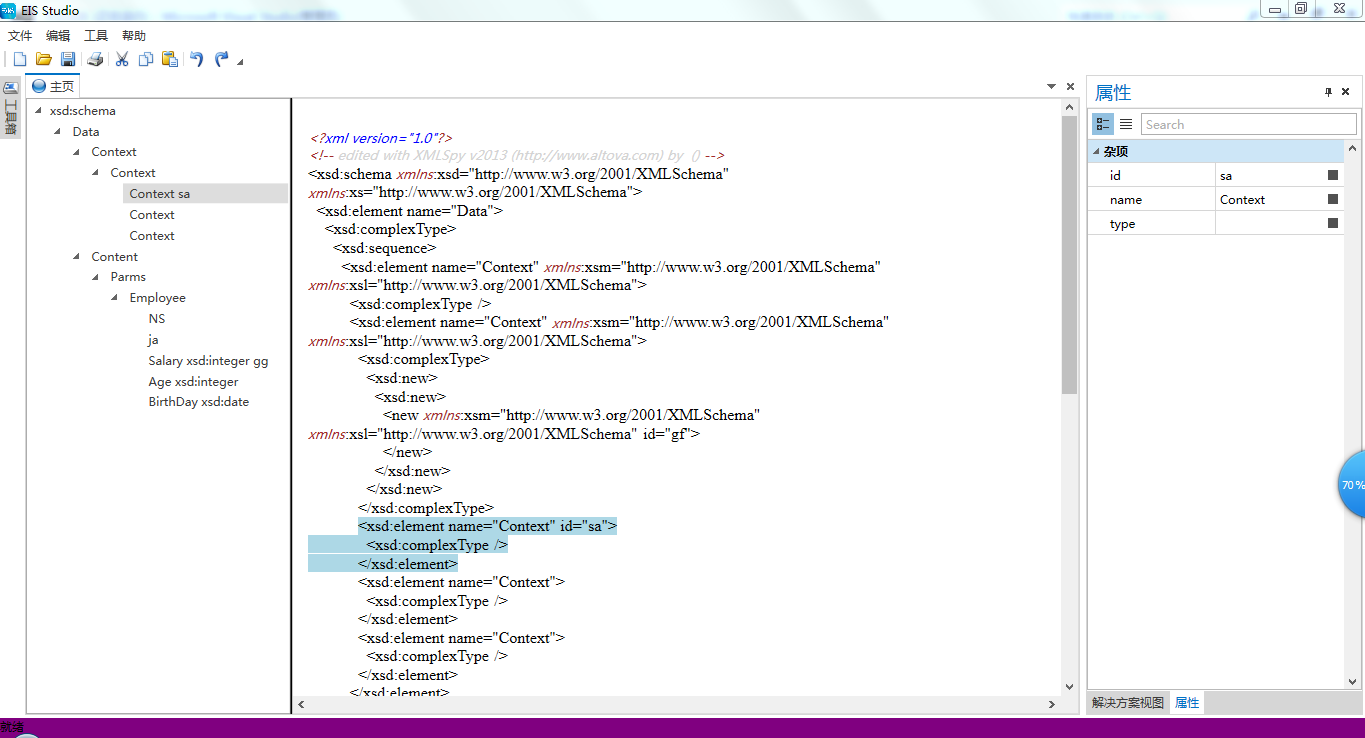This screenshot has height=738, width=1365.
Task: Collapse the first Context node under Data
Action: click(x=78, y=152)
